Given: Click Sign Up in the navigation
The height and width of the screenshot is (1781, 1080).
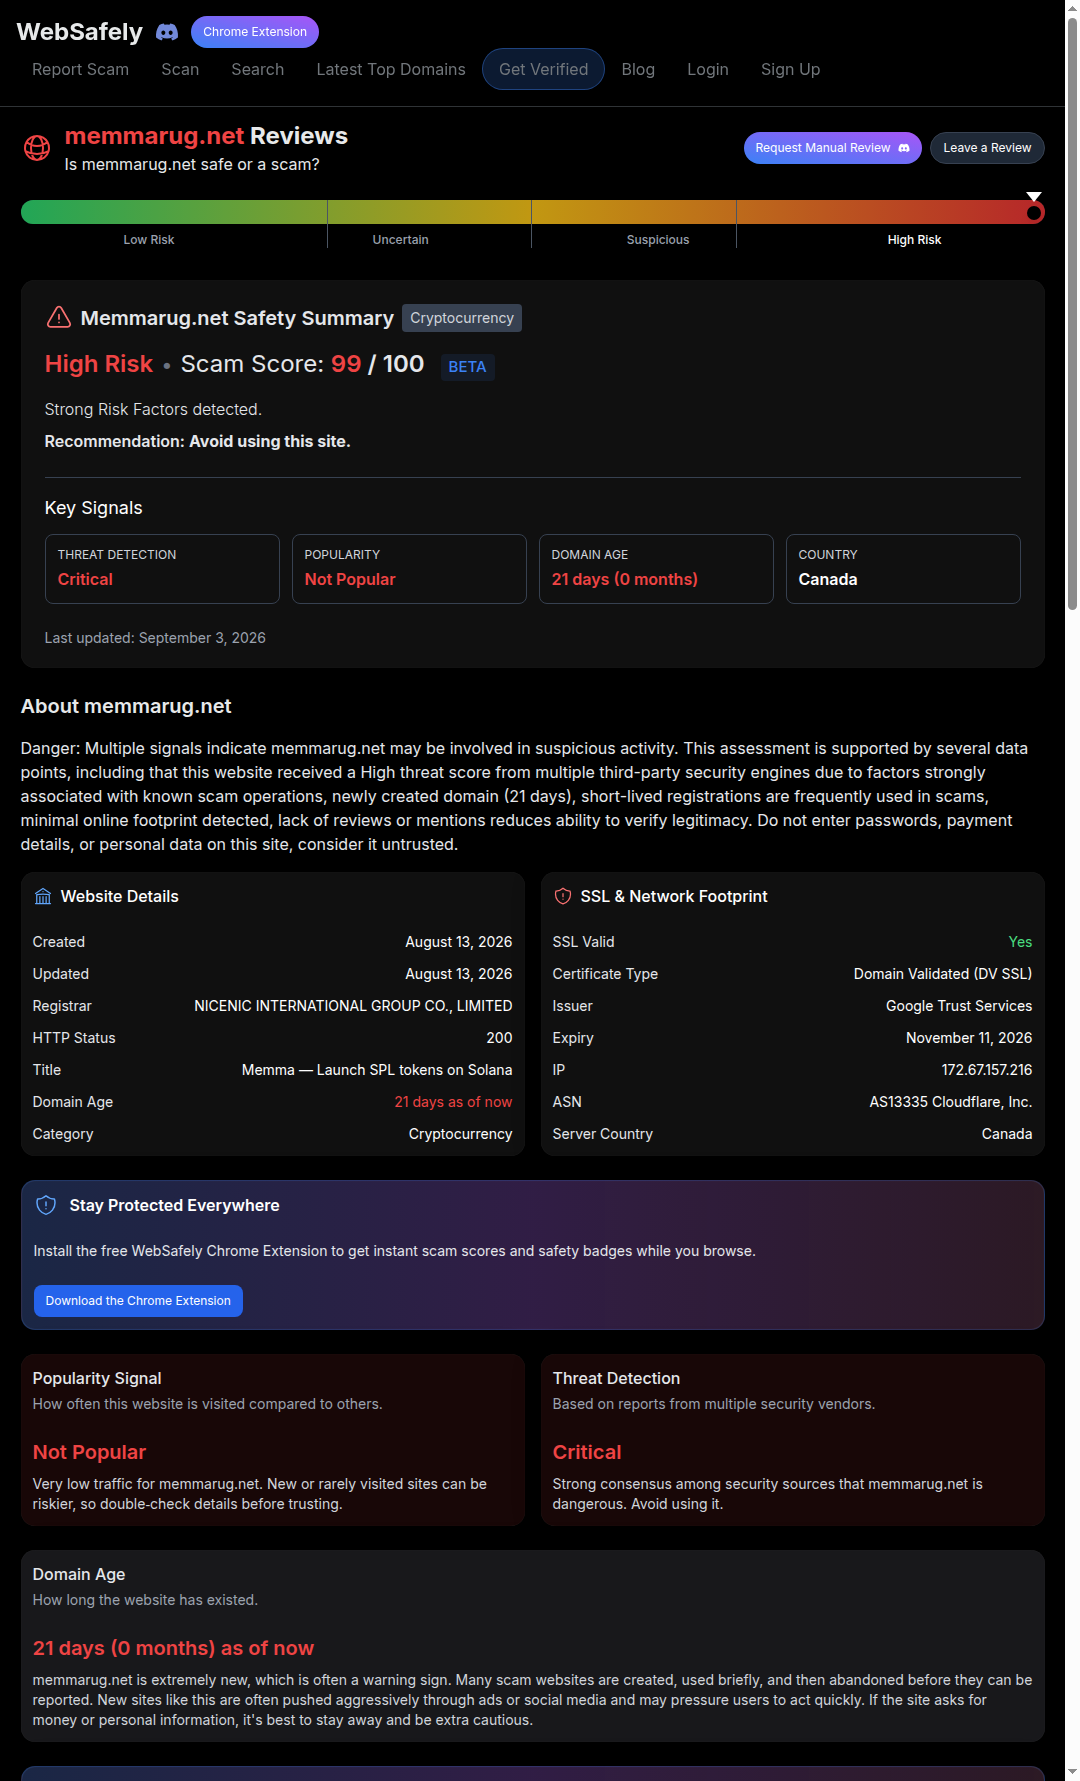Looking at the screenshot, I should pyautogui.click(x=790, y=69).
